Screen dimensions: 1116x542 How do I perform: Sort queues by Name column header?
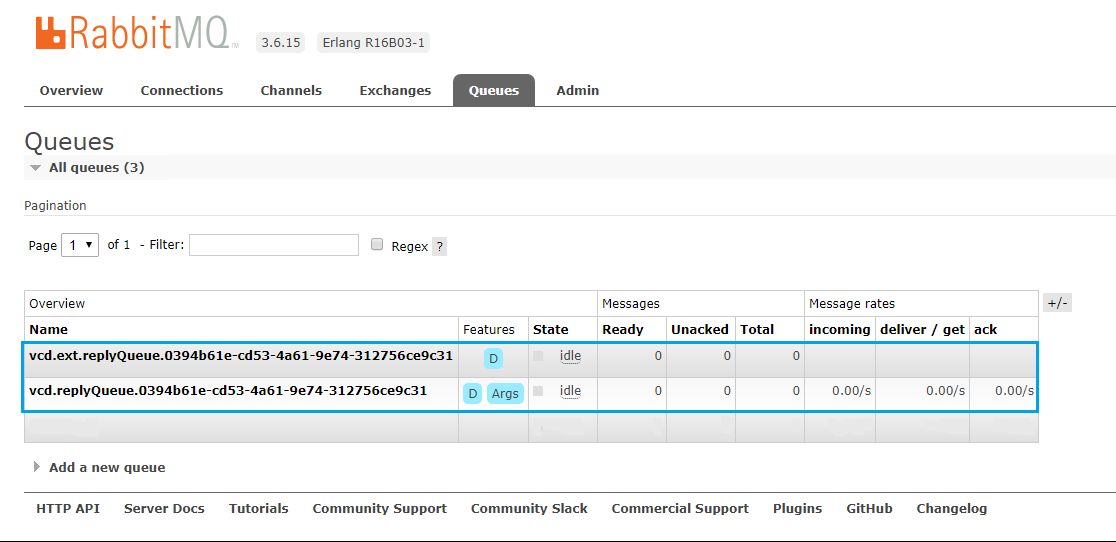coord(49,329)
